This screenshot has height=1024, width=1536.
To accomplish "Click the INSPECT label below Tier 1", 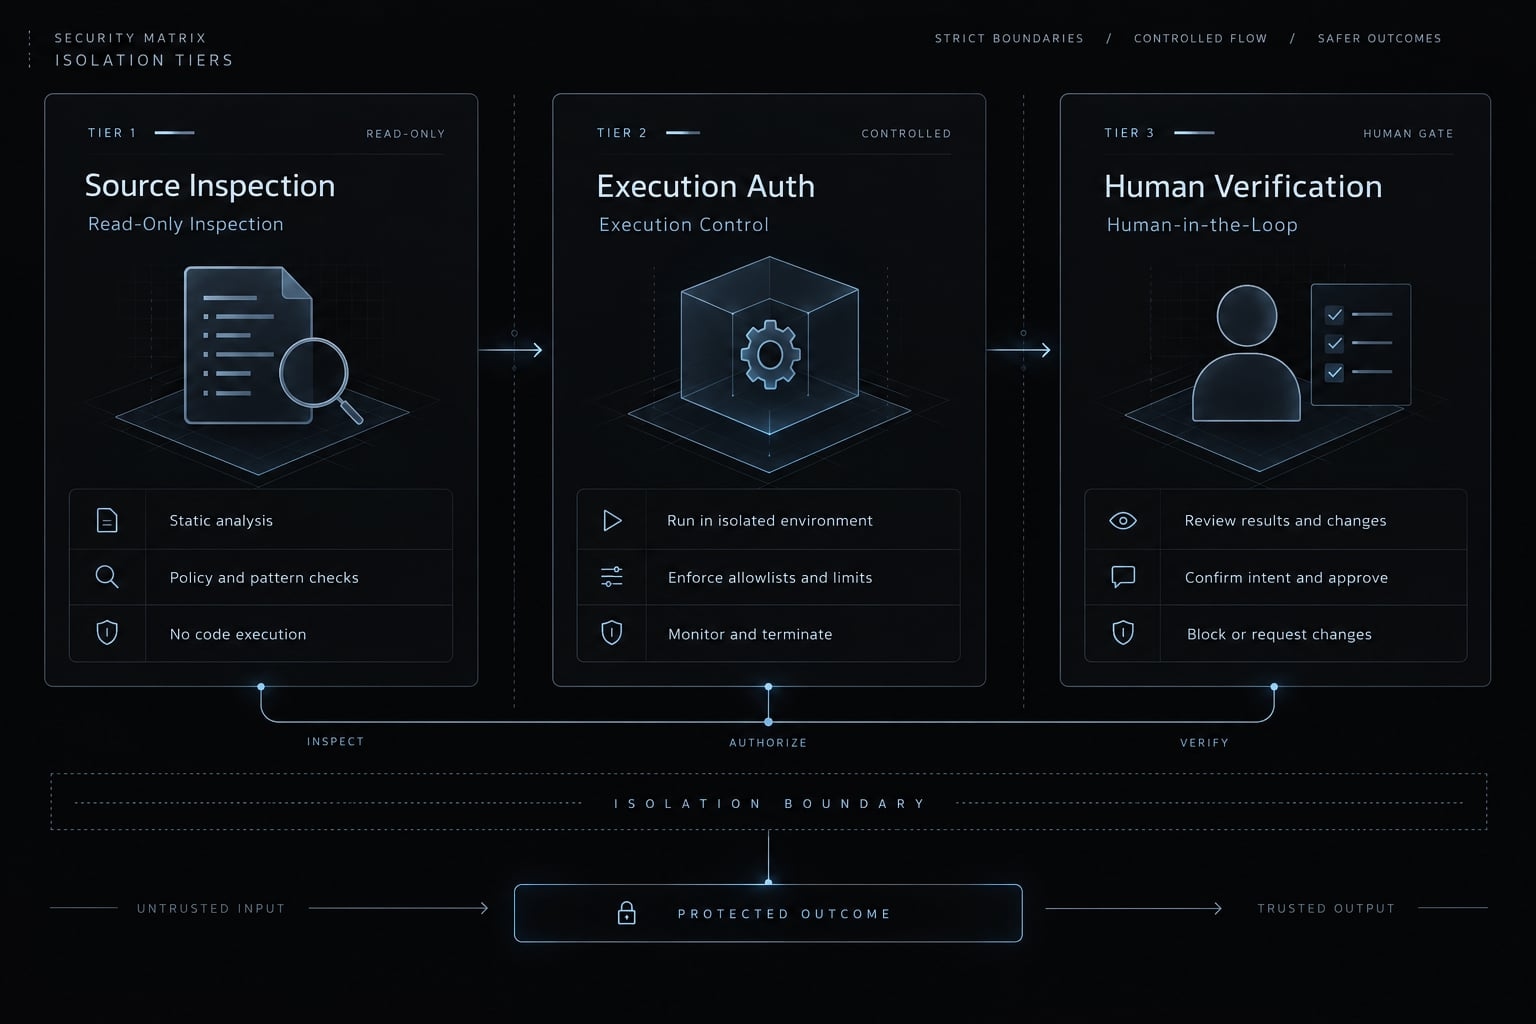I will tap(335, 742).
